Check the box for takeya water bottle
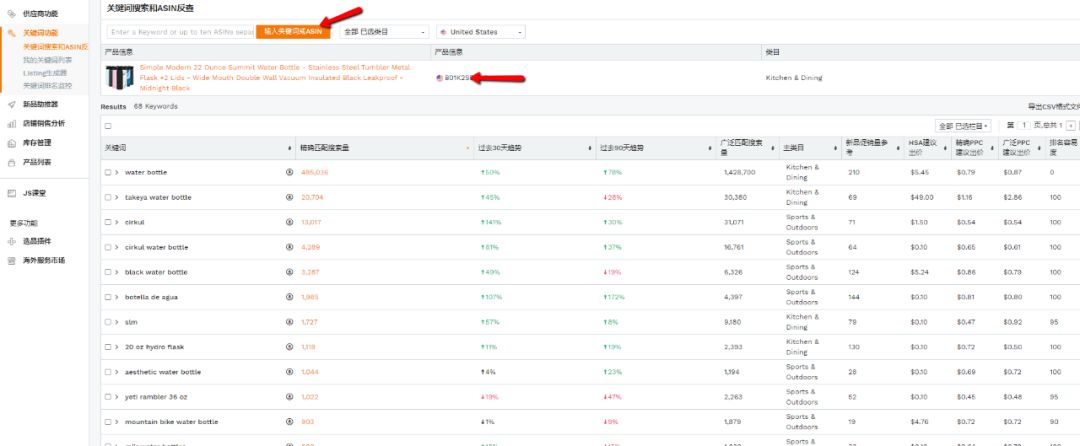The width and height of the screenshot is (1080, 446). point(108,198)
